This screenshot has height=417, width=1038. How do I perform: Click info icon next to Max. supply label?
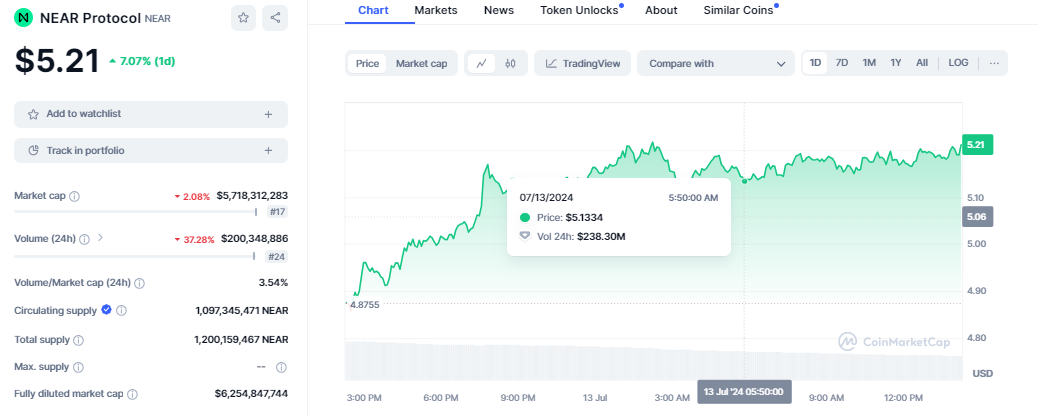[x=78, y=367]
